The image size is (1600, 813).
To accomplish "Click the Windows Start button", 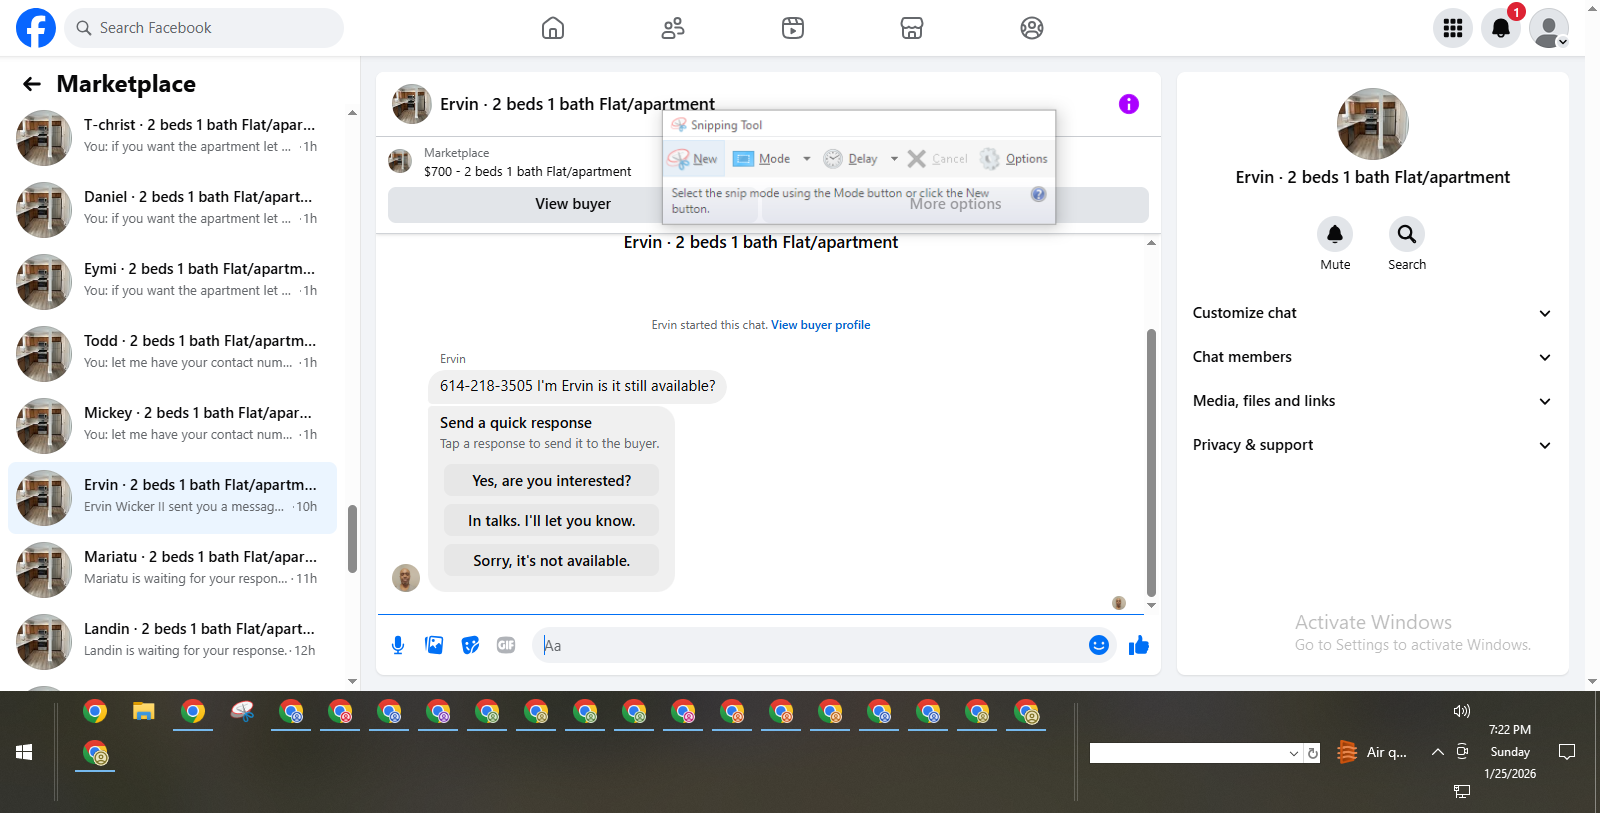I will click(24, 752).
